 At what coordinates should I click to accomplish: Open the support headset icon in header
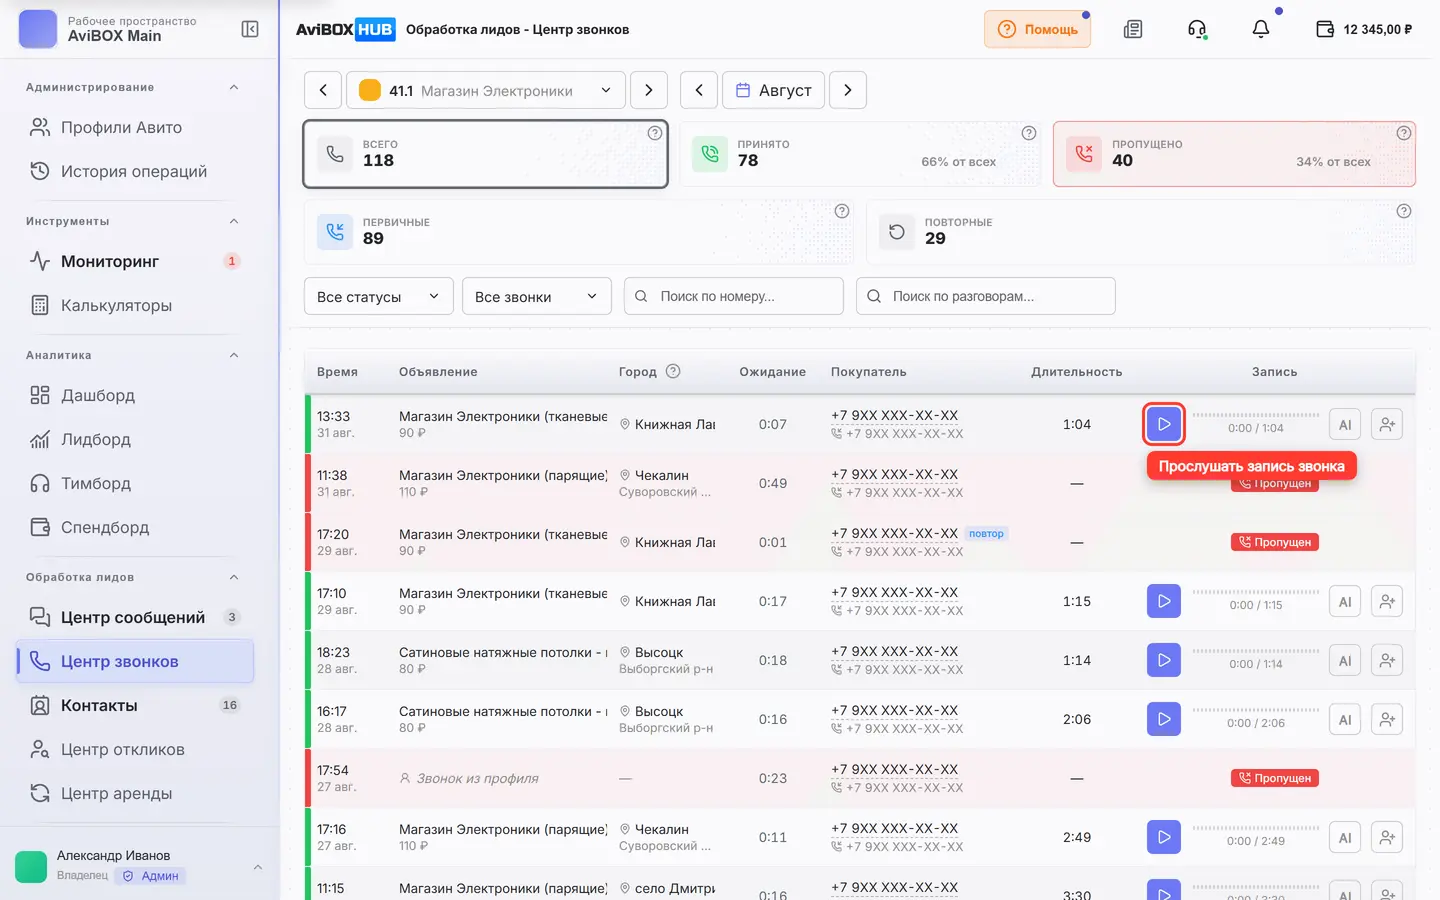(x=1197, y=29)
